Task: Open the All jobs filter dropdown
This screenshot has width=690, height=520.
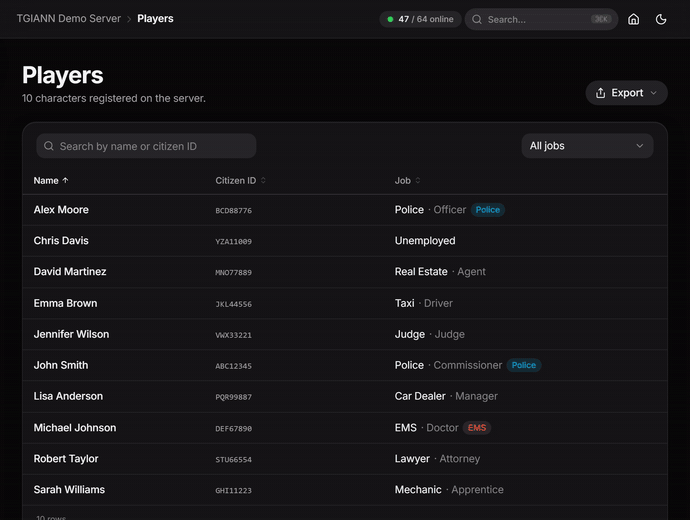Action: (x=587, y=146)
